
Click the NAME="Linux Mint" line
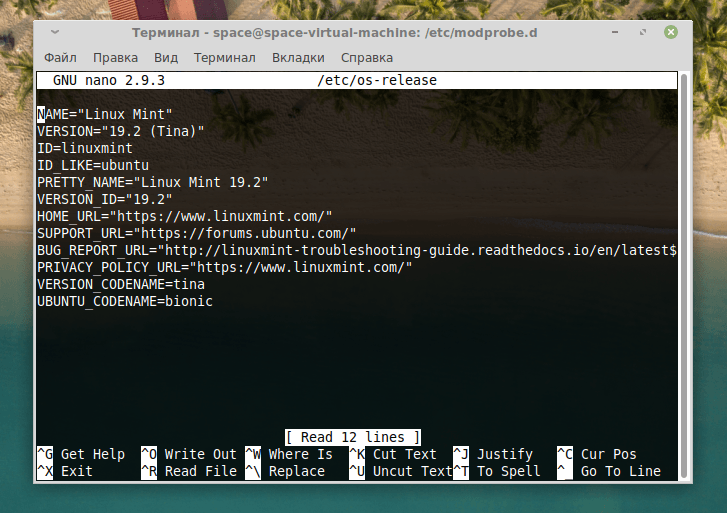105,114
